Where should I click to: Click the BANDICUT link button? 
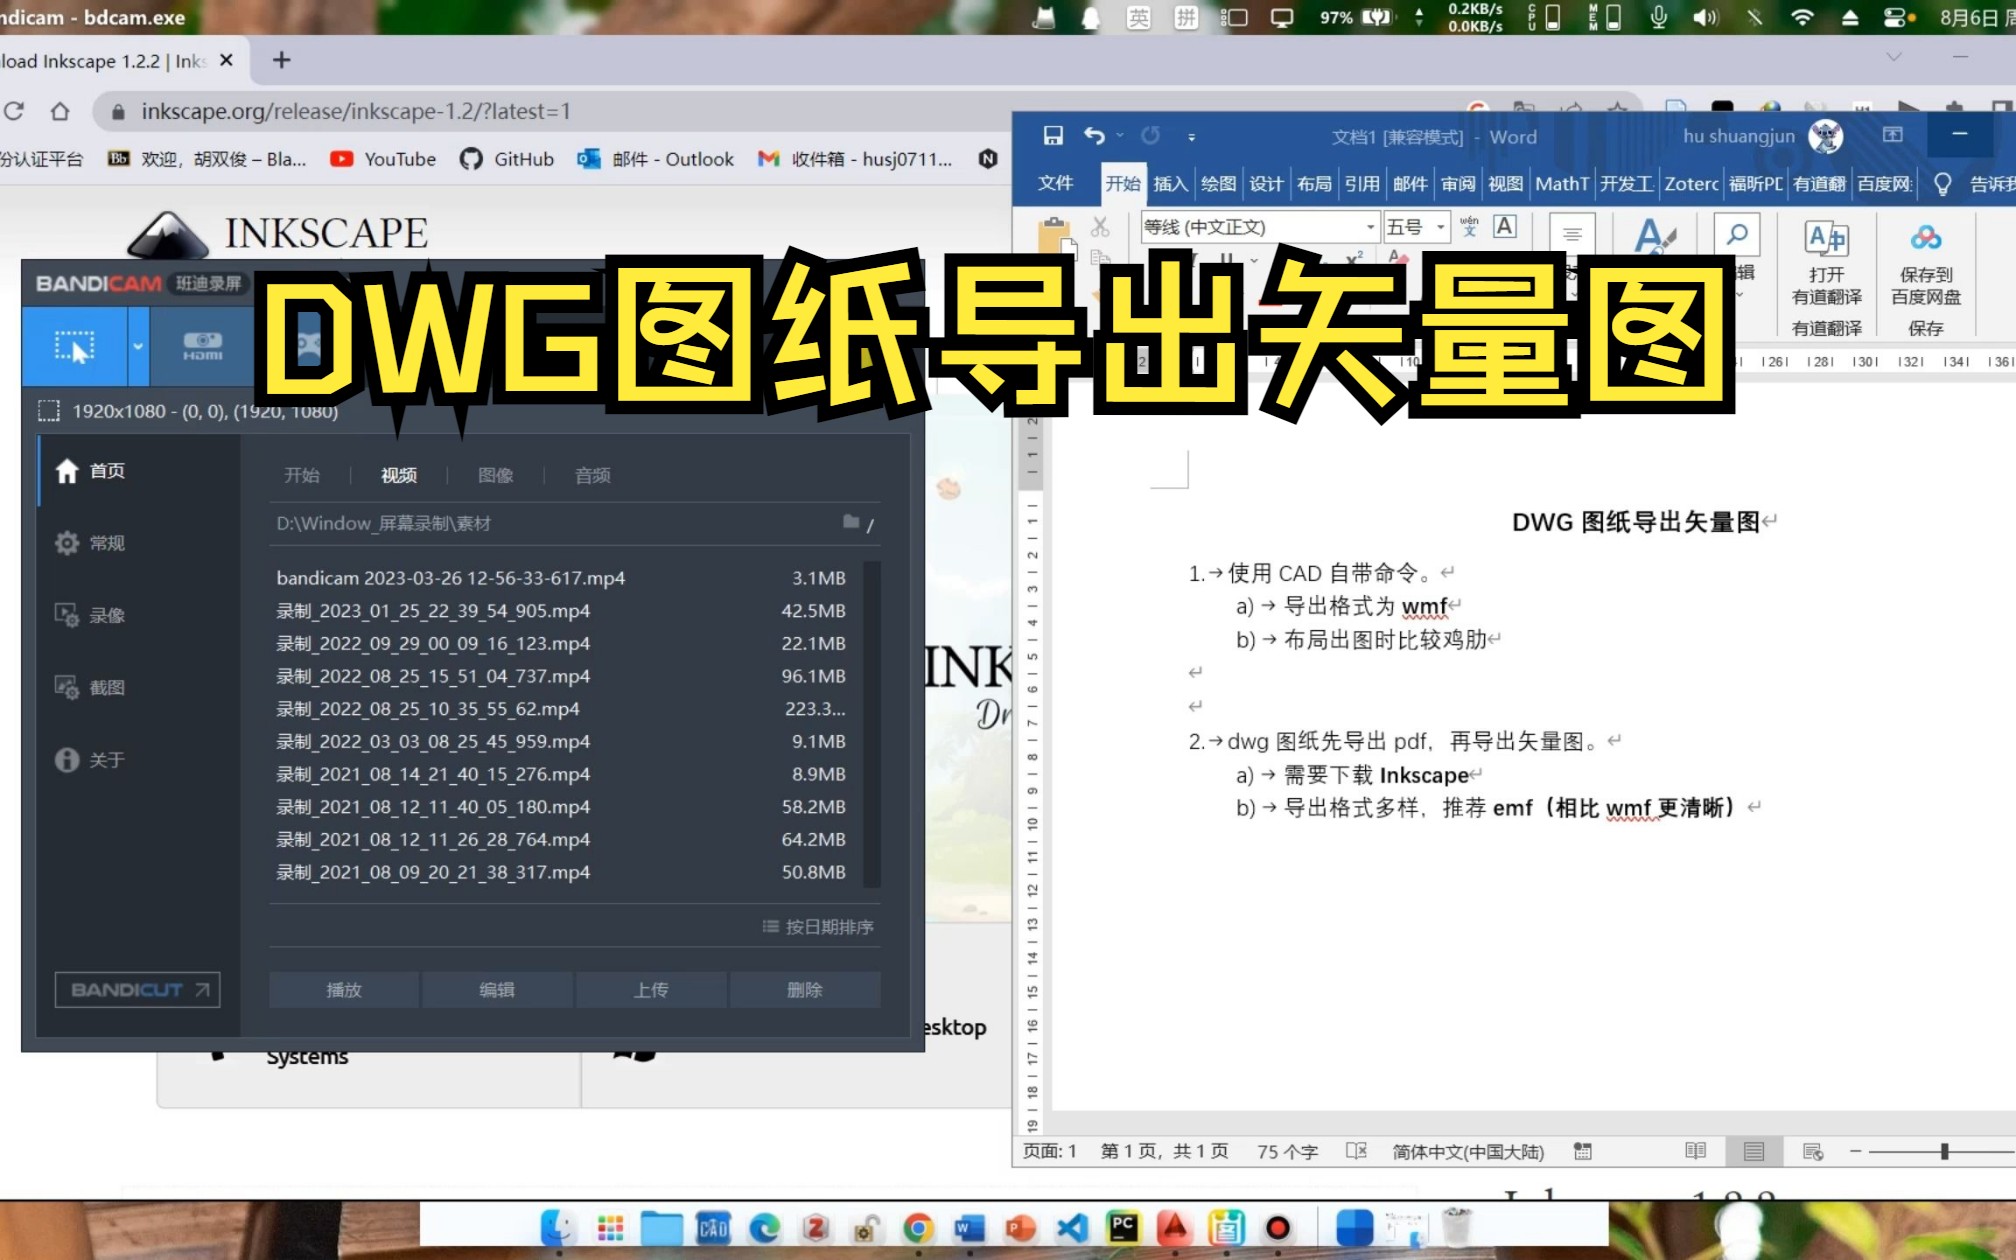coord(138,990)
